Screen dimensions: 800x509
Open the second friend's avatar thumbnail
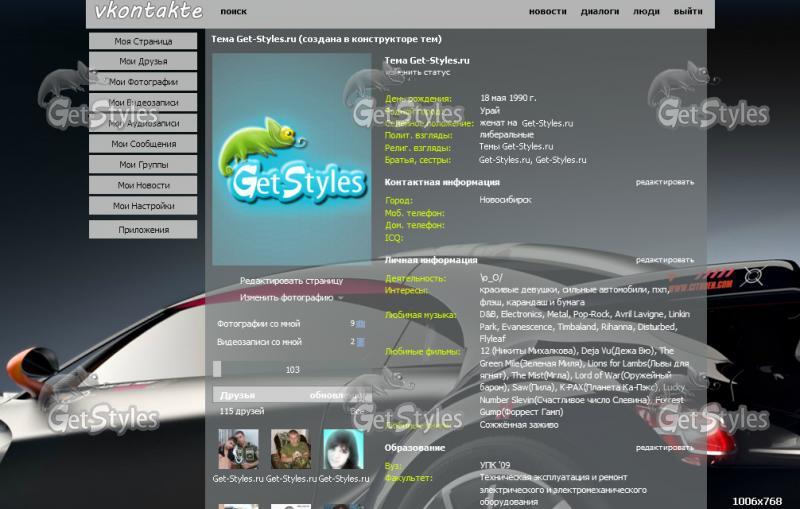point(290,449)
